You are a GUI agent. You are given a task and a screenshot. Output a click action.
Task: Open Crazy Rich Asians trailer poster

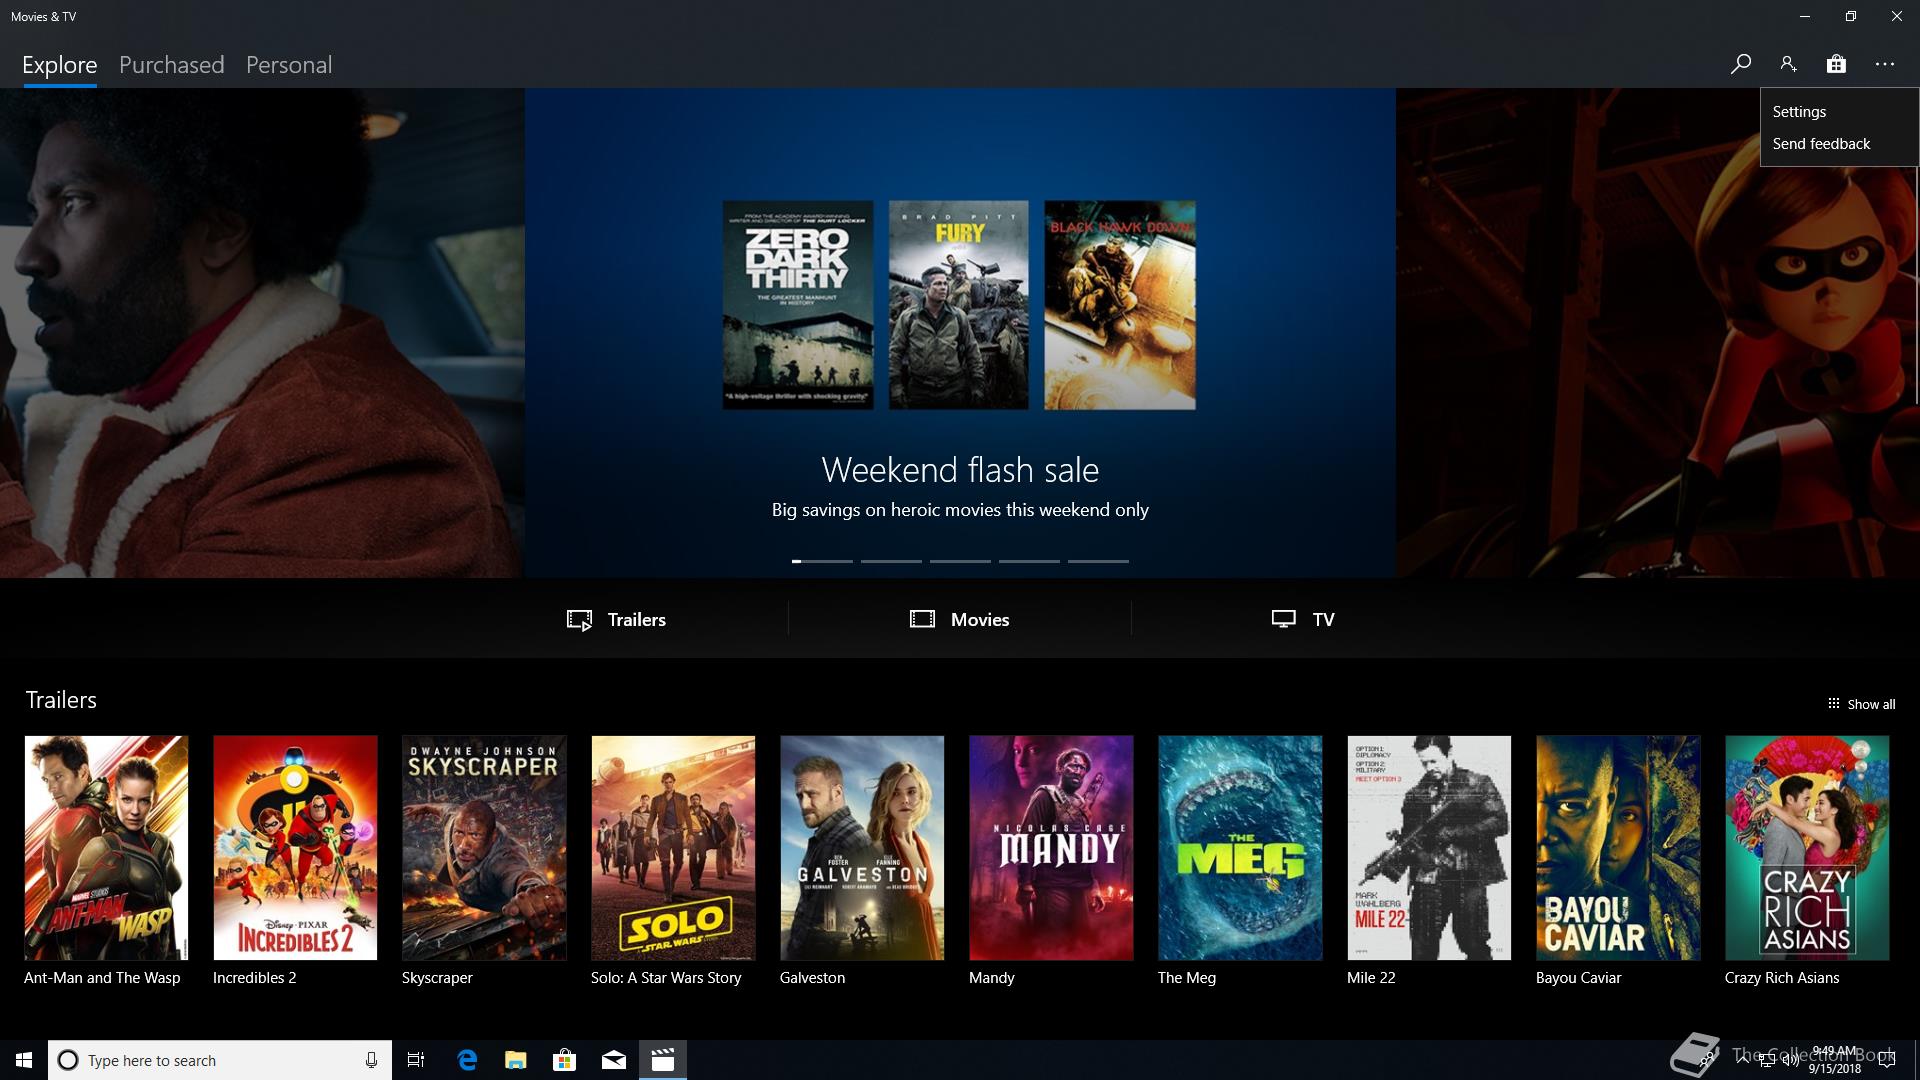pyautogui.click(x=1807, y=848)
